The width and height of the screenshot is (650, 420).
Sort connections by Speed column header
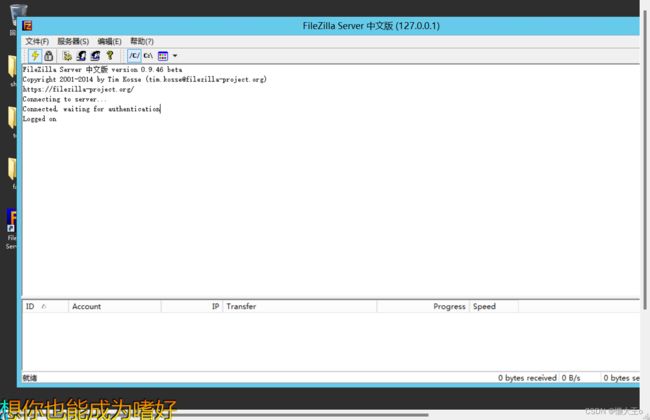(494, 306)
